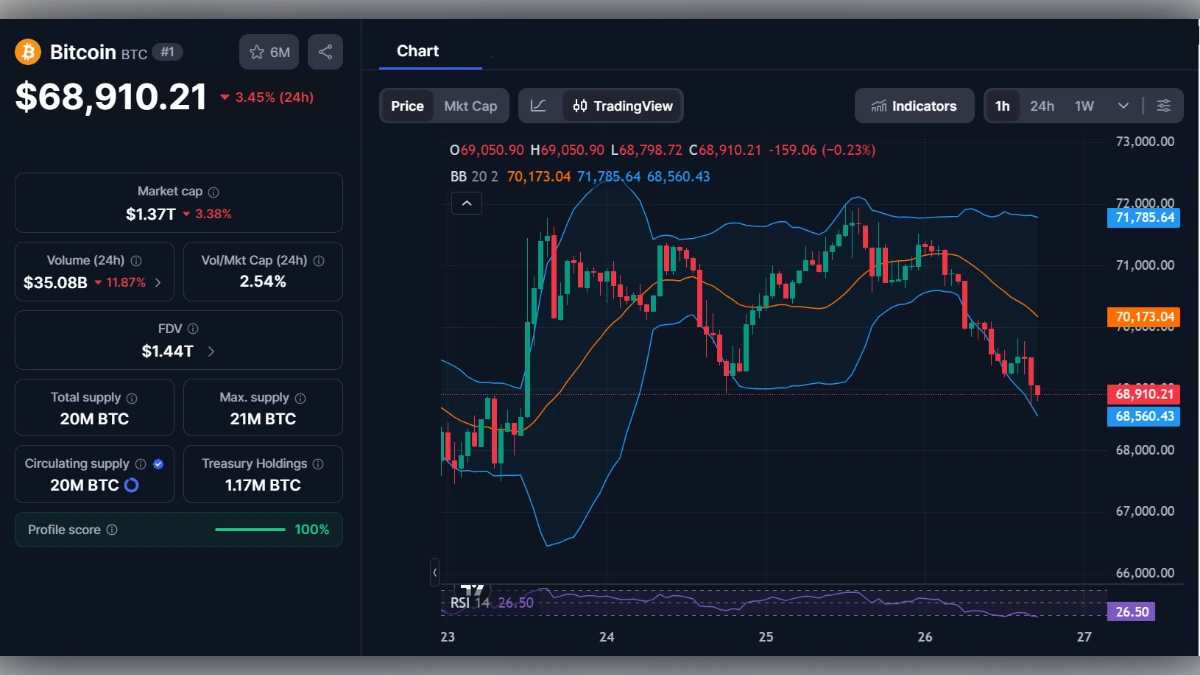
Task: Click the share icon next to the watchlist button
Action: coord(325,52)
